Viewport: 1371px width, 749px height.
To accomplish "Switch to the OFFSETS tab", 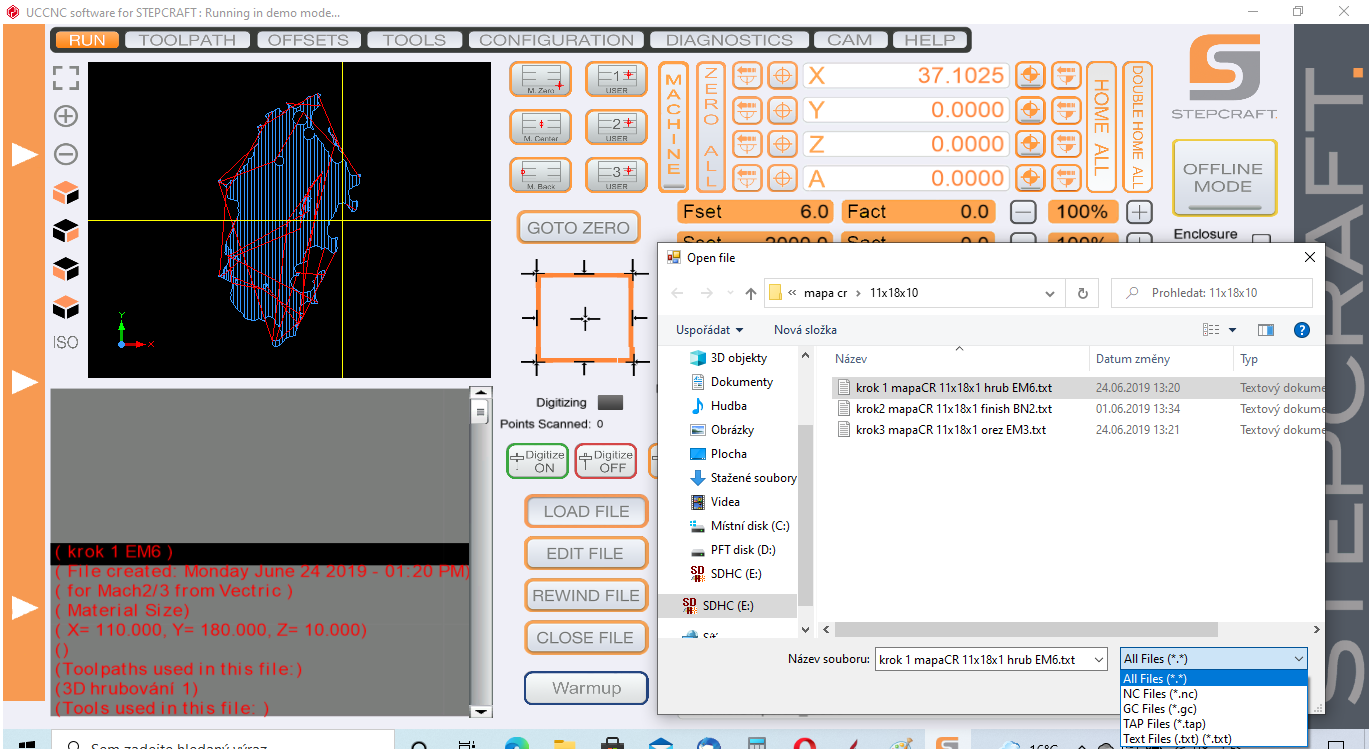I will (x=308, y=40).
